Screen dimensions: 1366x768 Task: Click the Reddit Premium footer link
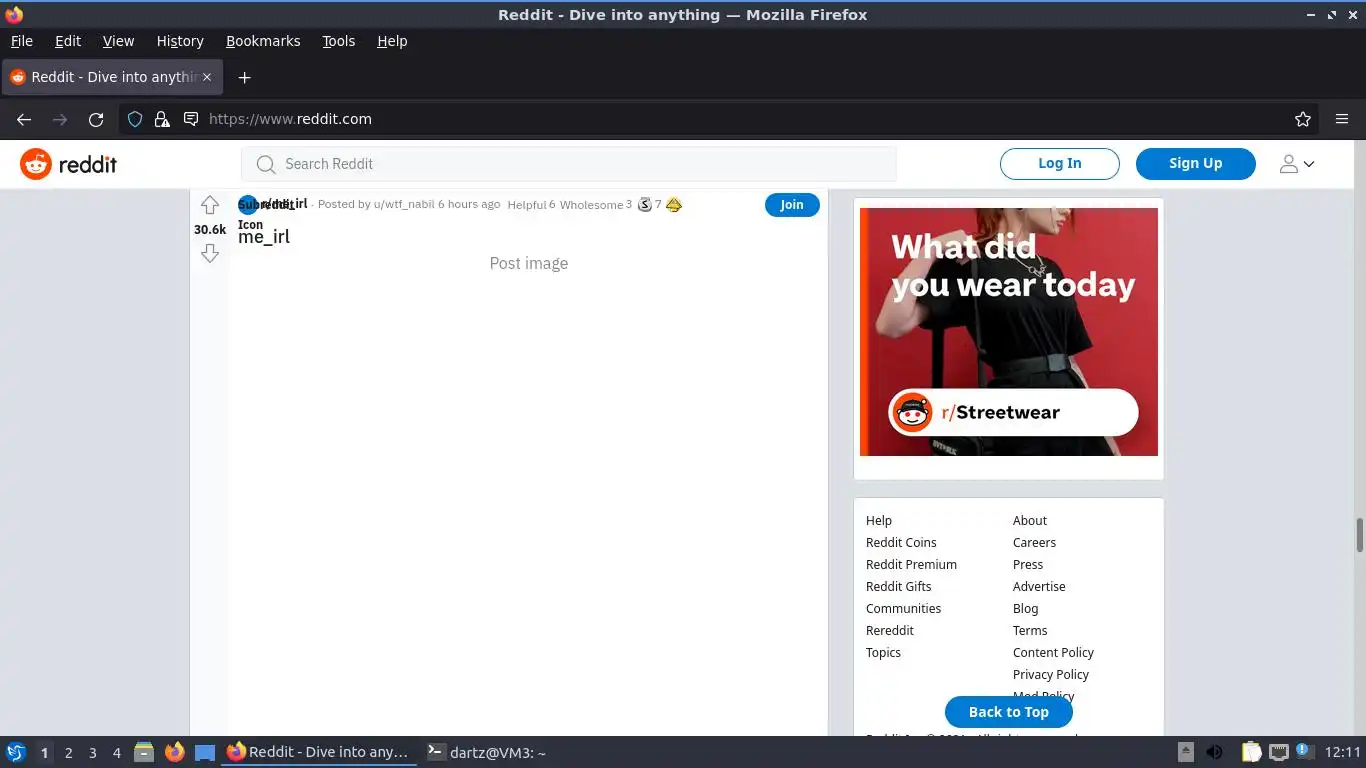(911, 565)
